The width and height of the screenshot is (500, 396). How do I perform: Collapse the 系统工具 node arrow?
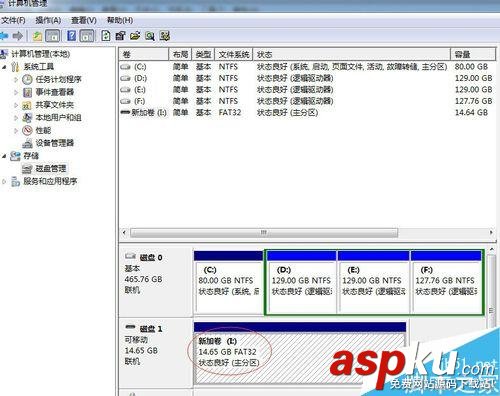(x=4, y=67)
